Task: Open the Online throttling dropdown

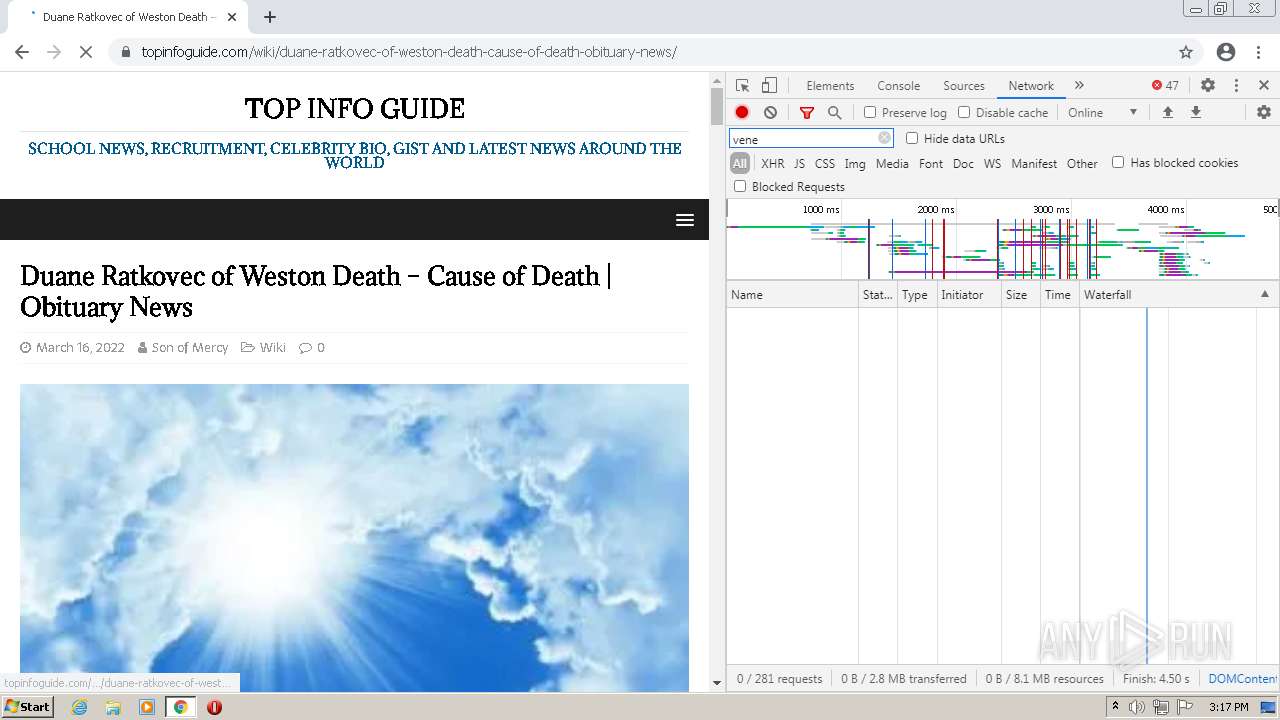Action: (x=1103, y=113)
